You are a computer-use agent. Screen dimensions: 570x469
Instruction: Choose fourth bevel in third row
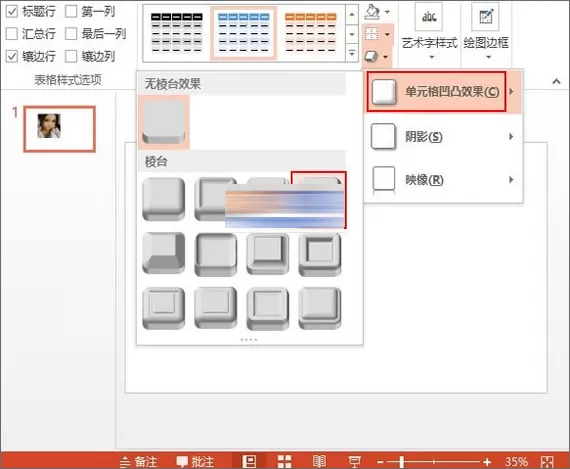(320, 308)
